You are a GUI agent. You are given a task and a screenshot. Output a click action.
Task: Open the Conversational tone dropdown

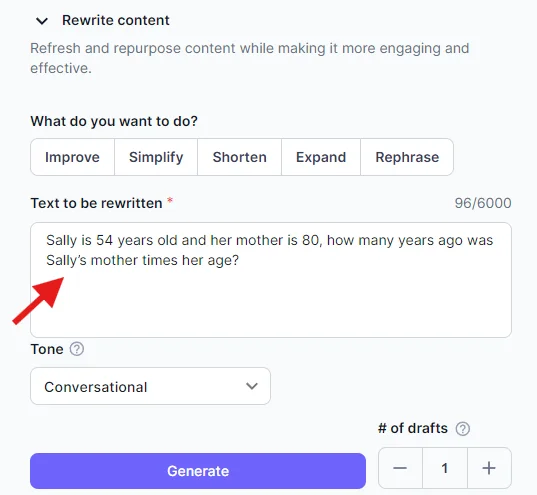coord(150,386)
